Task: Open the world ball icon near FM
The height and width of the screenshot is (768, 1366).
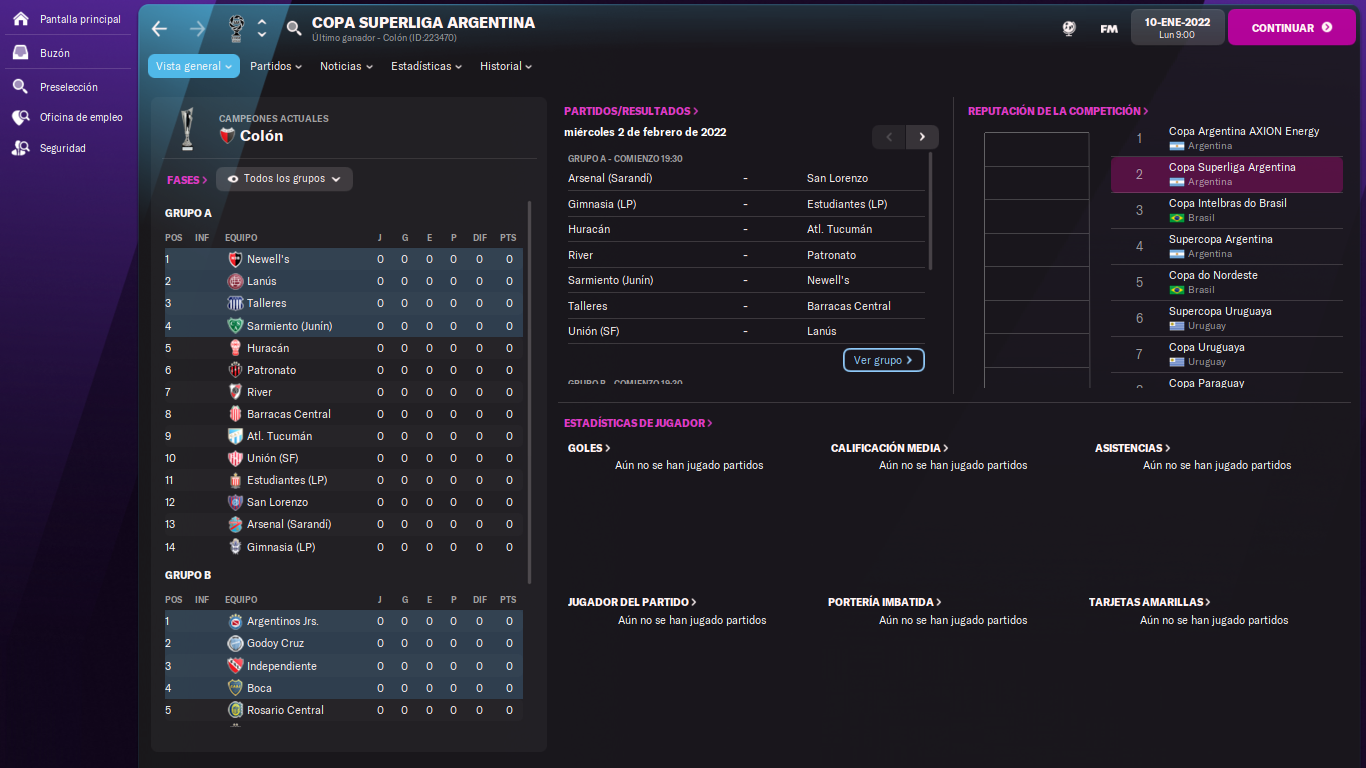Action: pos(1069,28)
